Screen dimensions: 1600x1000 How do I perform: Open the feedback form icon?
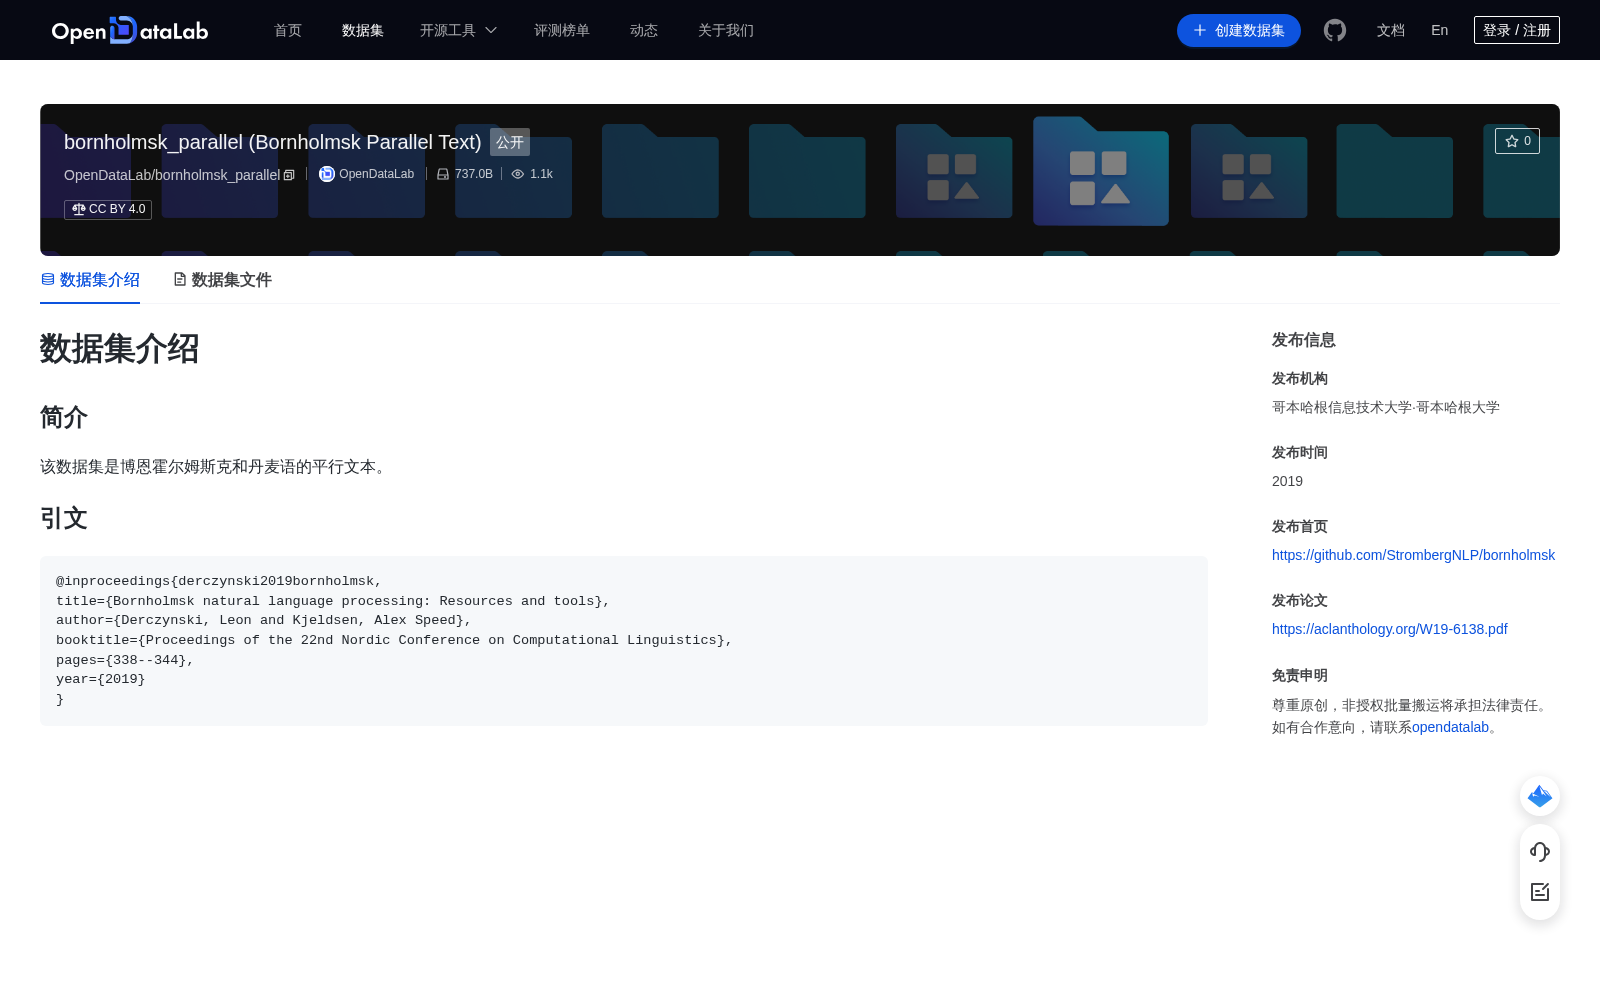[x=1540, y=892]
